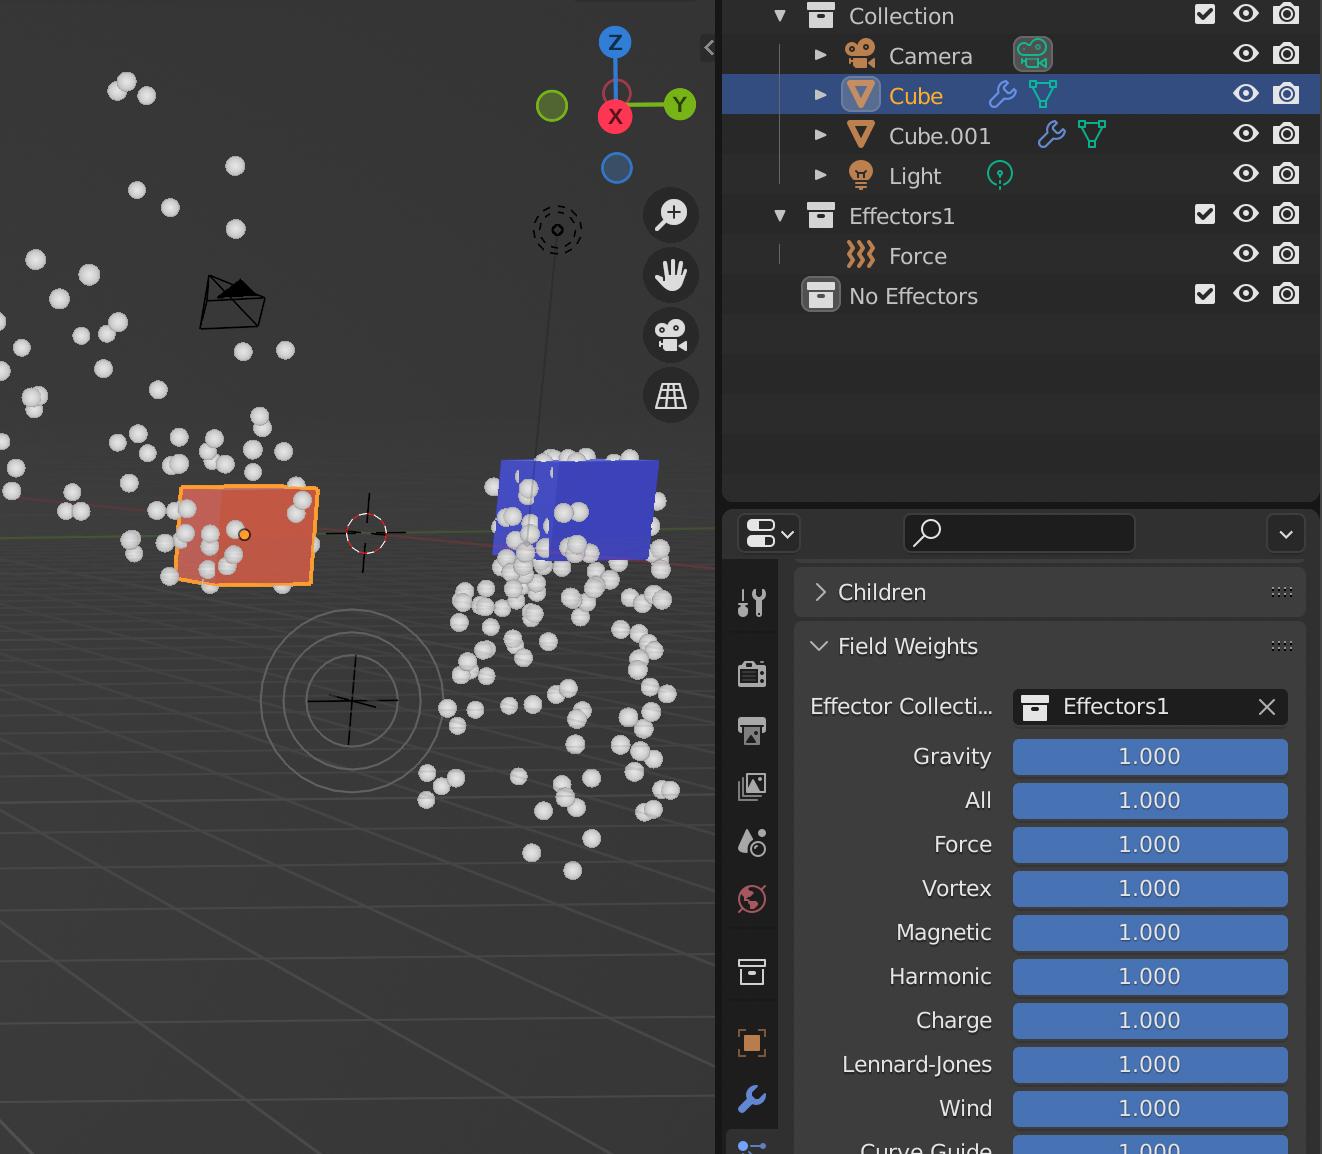Click the Cube mesh data triangle icon
The image size is (1322, 1154).
tap(1043, 95)
